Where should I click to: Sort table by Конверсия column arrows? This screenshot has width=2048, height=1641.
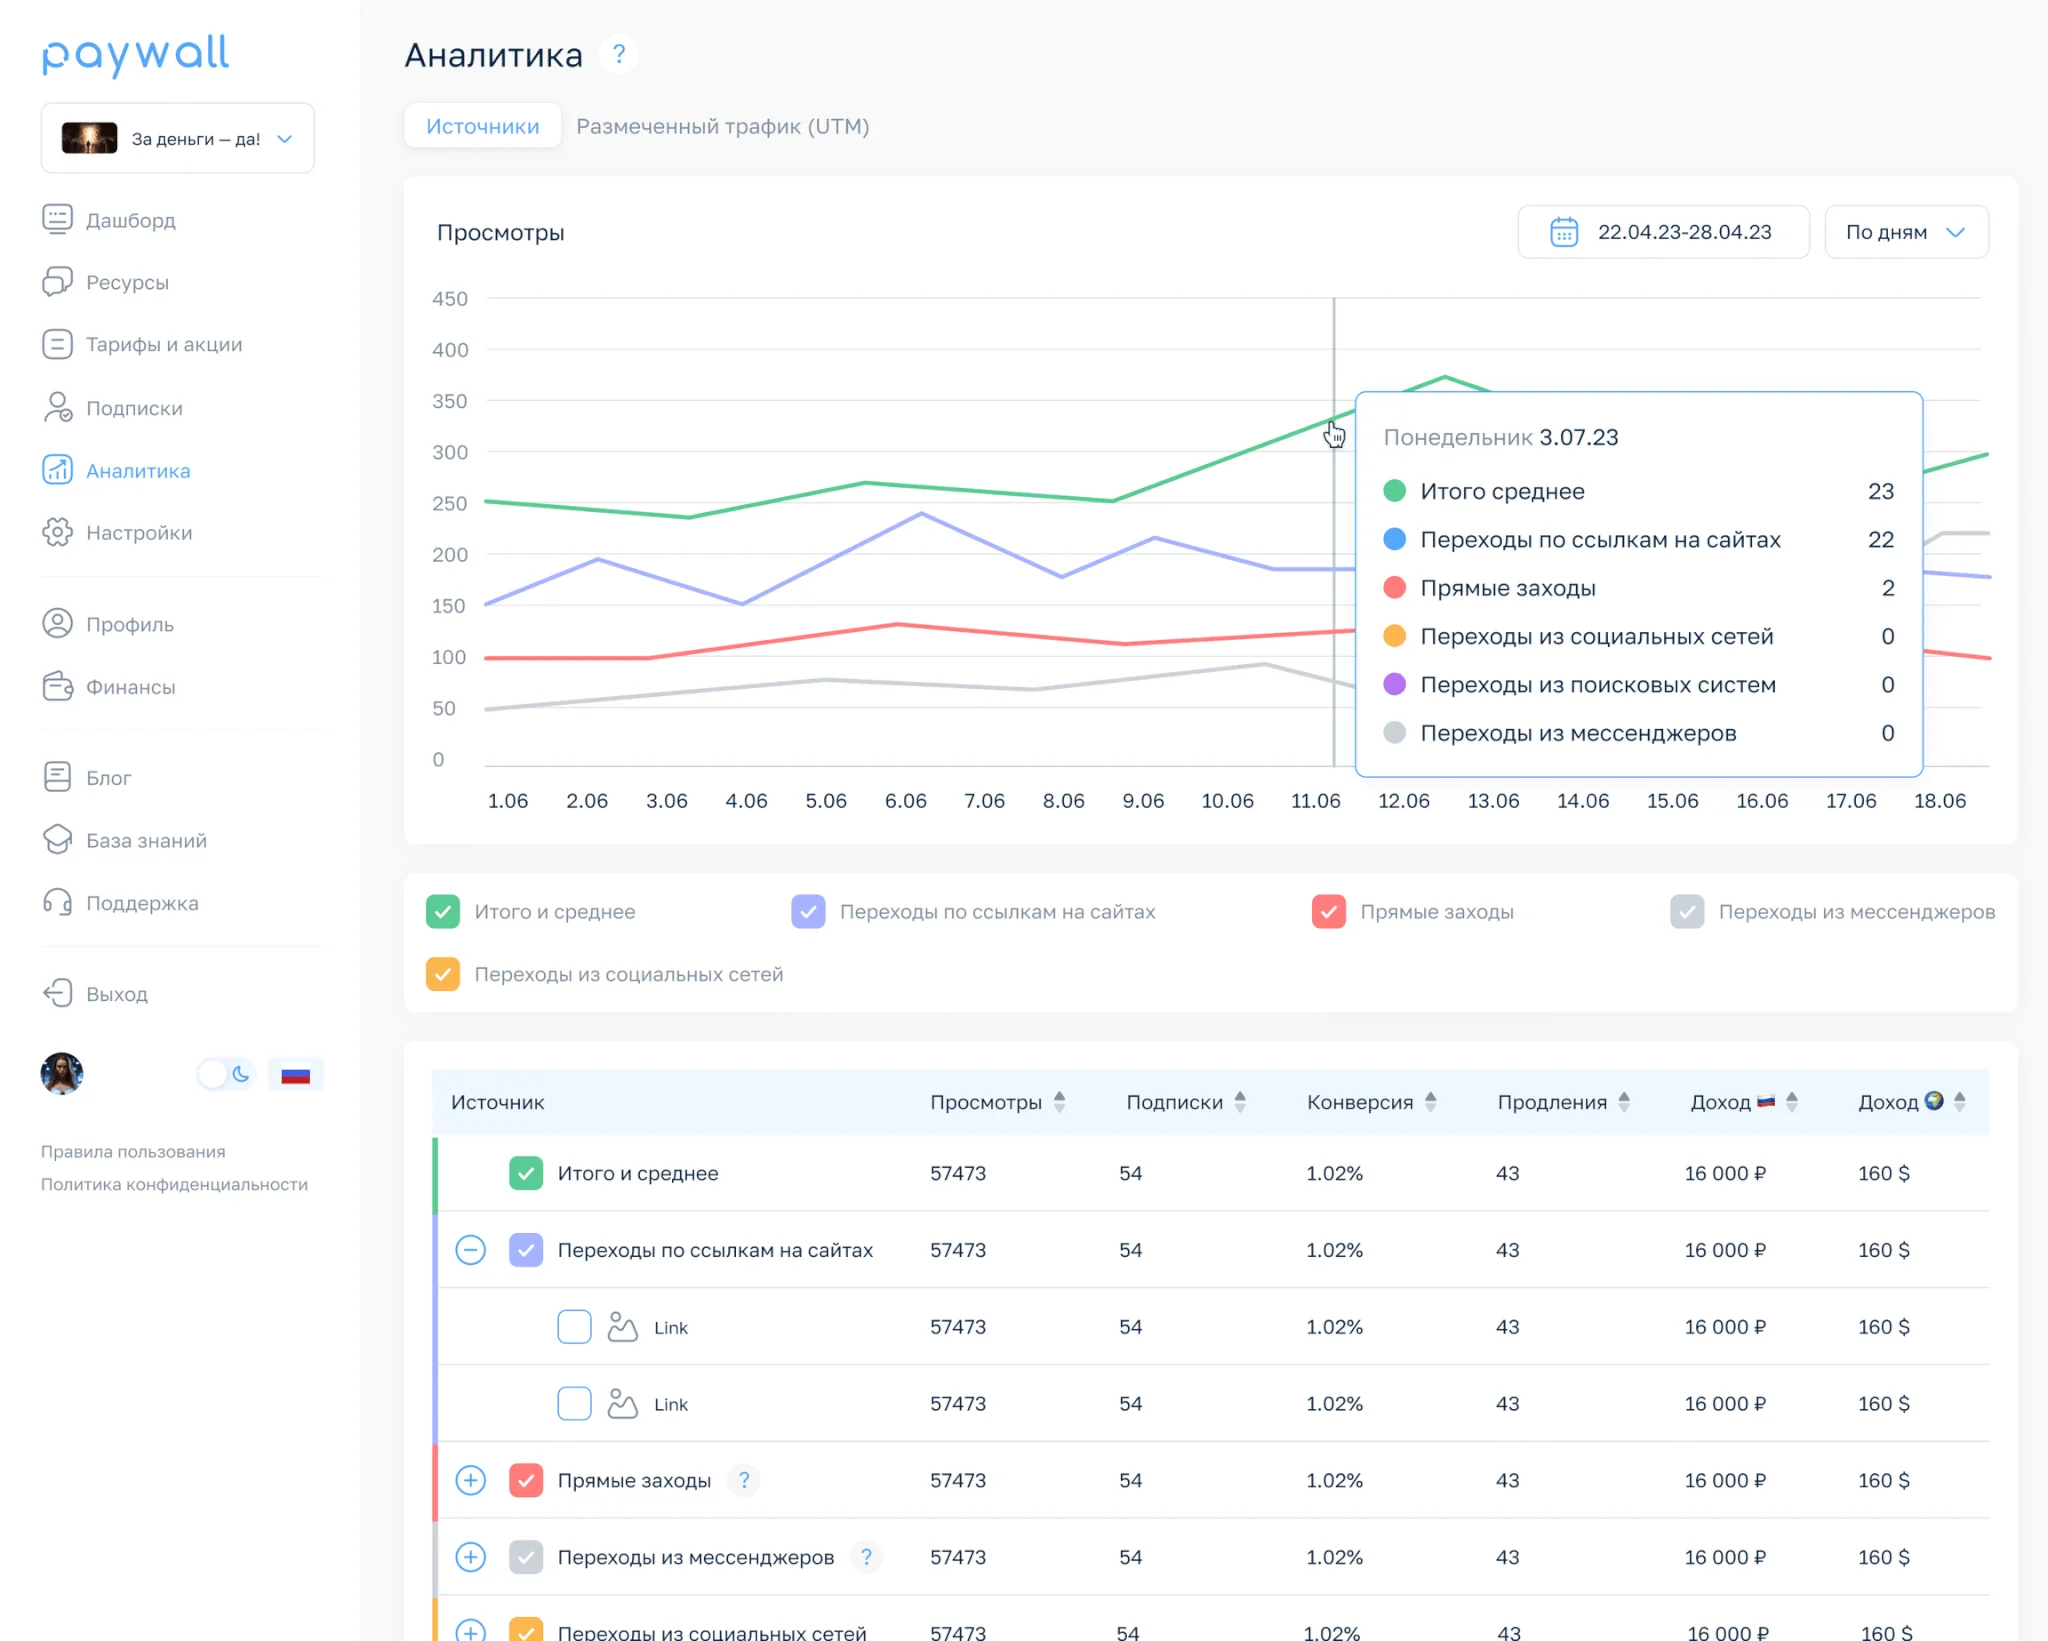point(1431,1102)
